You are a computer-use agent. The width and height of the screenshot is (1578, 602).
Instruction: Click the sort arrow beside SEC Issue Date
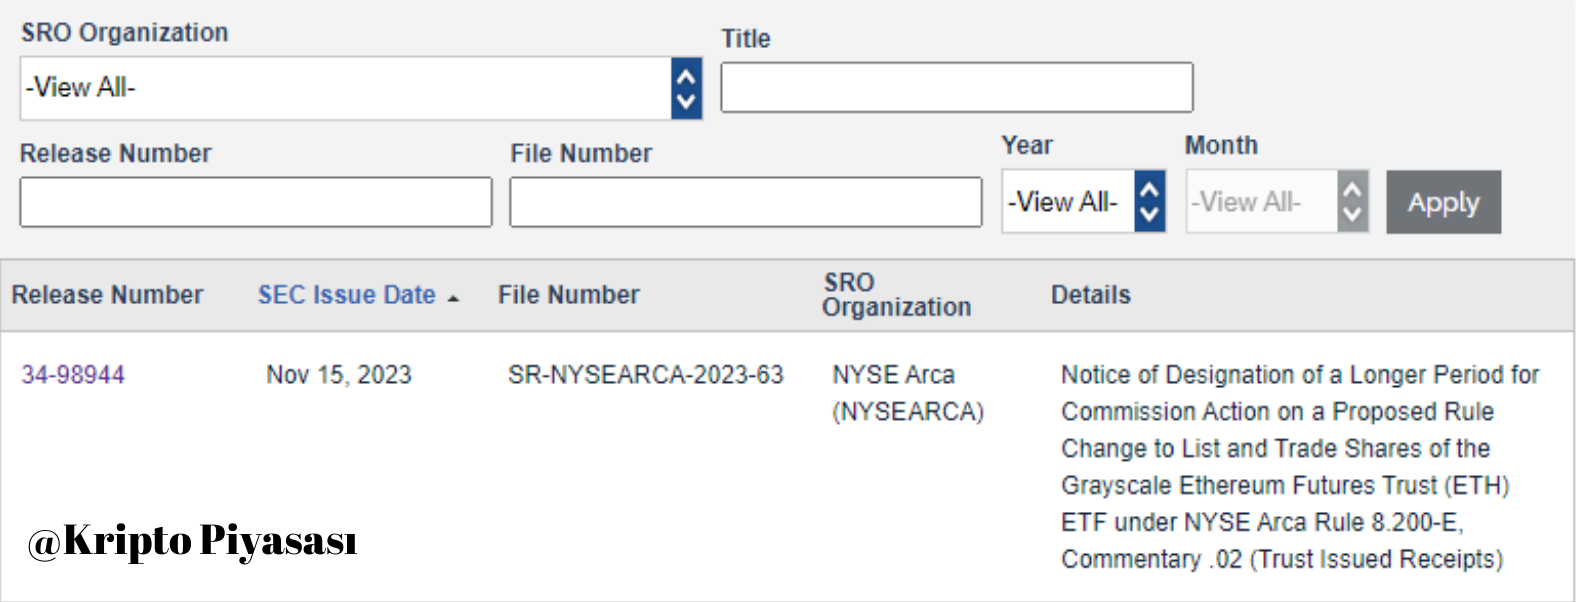click(x=453, y=298)
